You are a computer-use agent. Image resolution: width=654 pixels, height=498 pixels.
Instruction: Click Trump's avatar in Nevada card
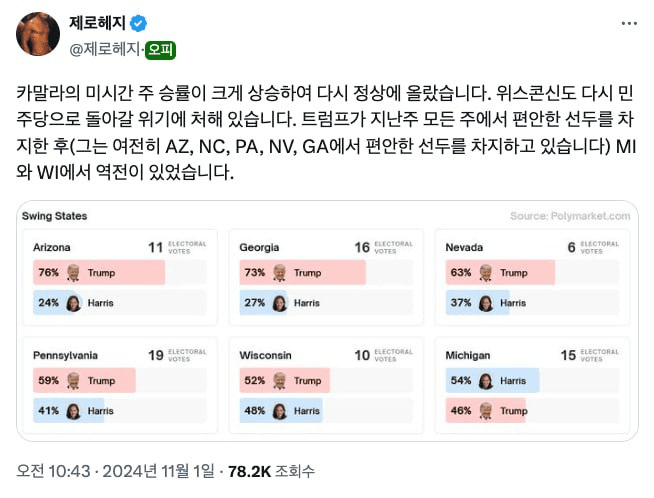pyautogui.click(x=485, y=272)
